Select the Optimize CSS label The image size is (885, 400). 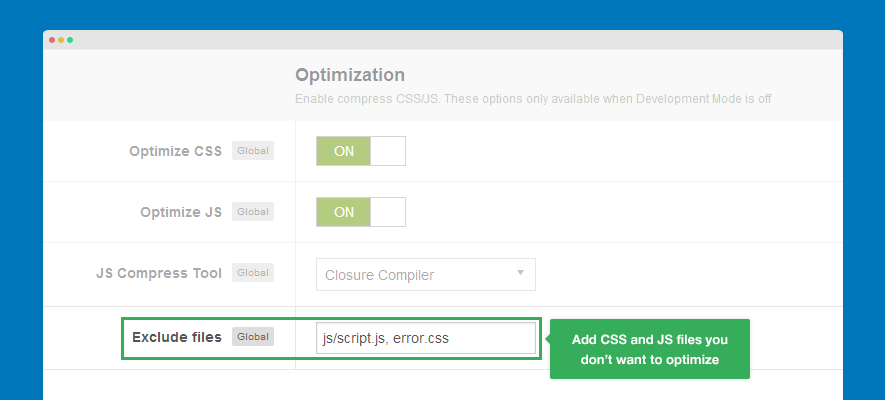[175, 152]
